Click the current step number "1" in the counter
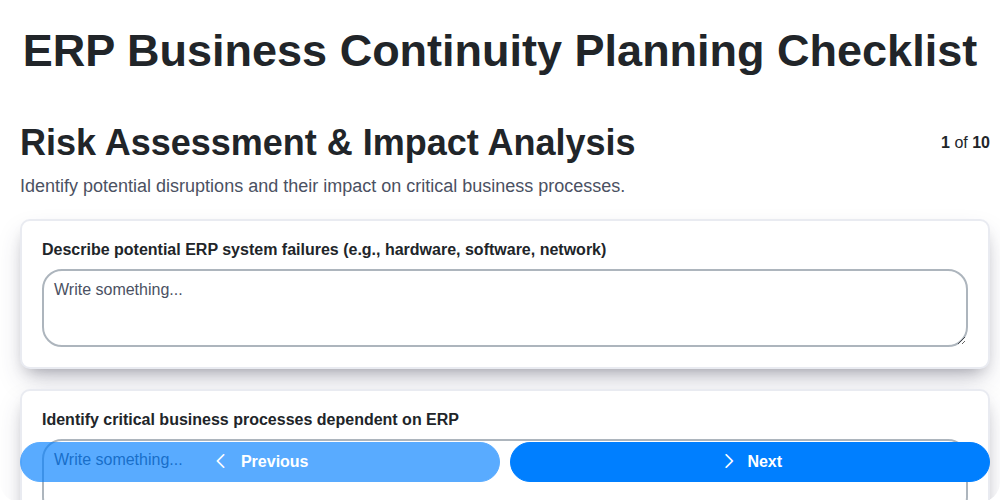This screenshot has width=1000, height=500. coord(945,142)
